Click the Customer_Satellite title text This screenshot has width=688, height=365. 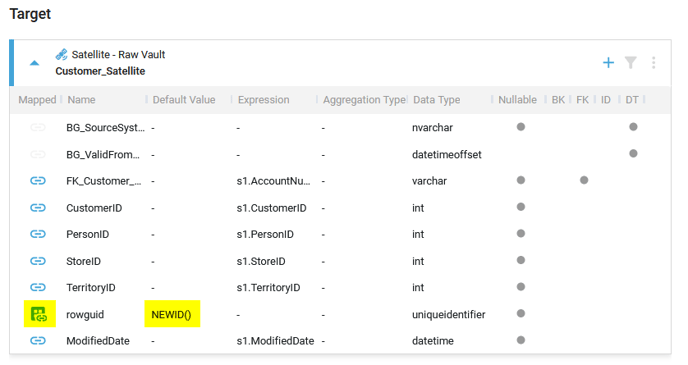pyautogui.click(x=100, y=71)
